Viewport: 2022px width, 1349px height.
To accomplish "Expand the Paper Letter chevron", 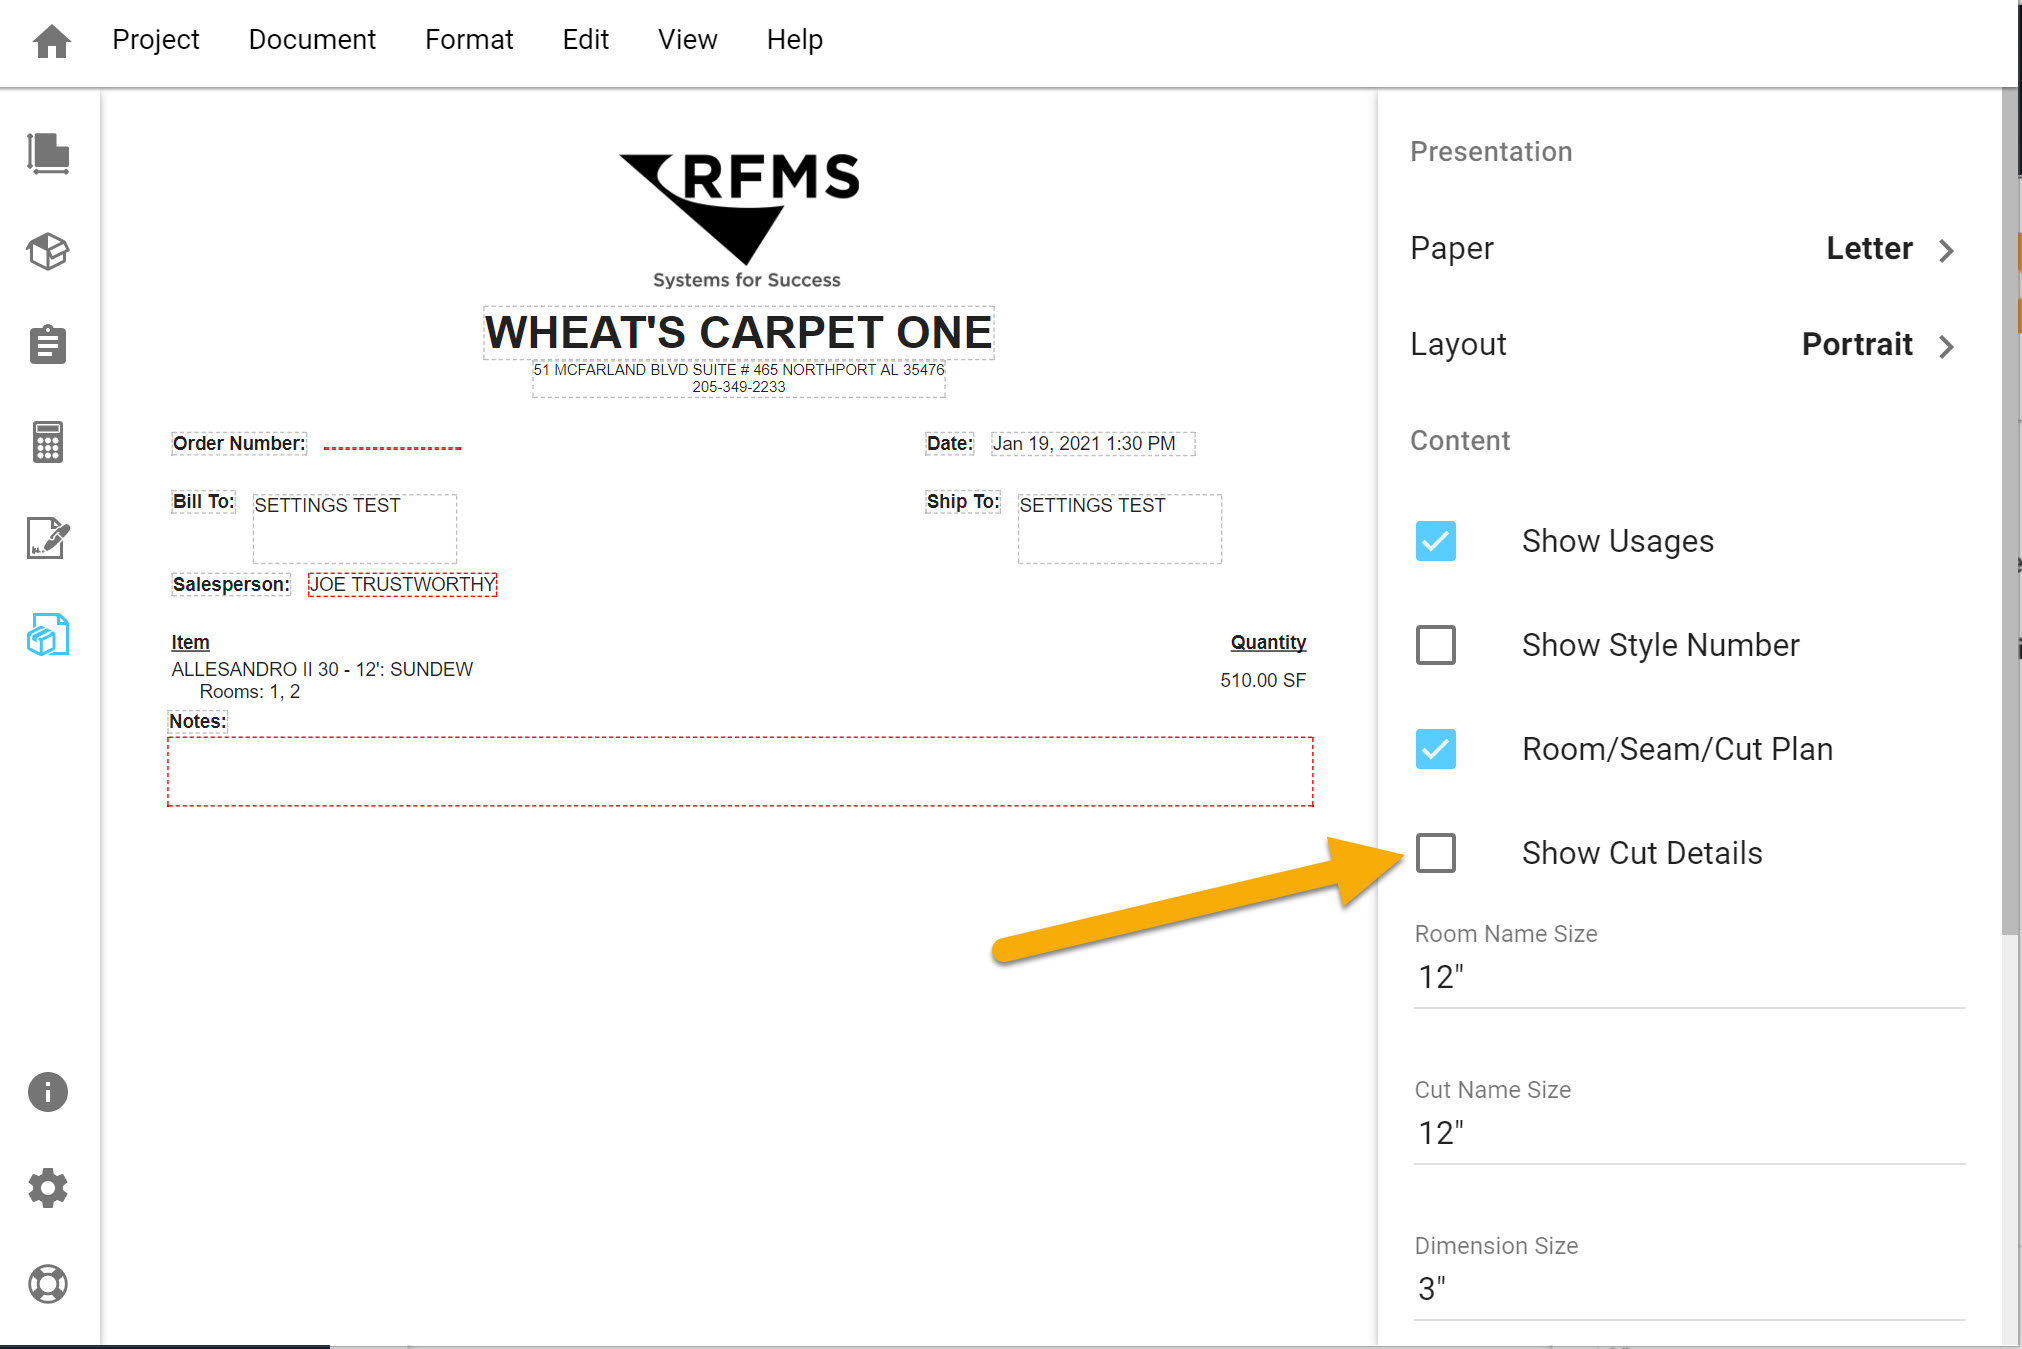I will click(x=1946, y=250).
